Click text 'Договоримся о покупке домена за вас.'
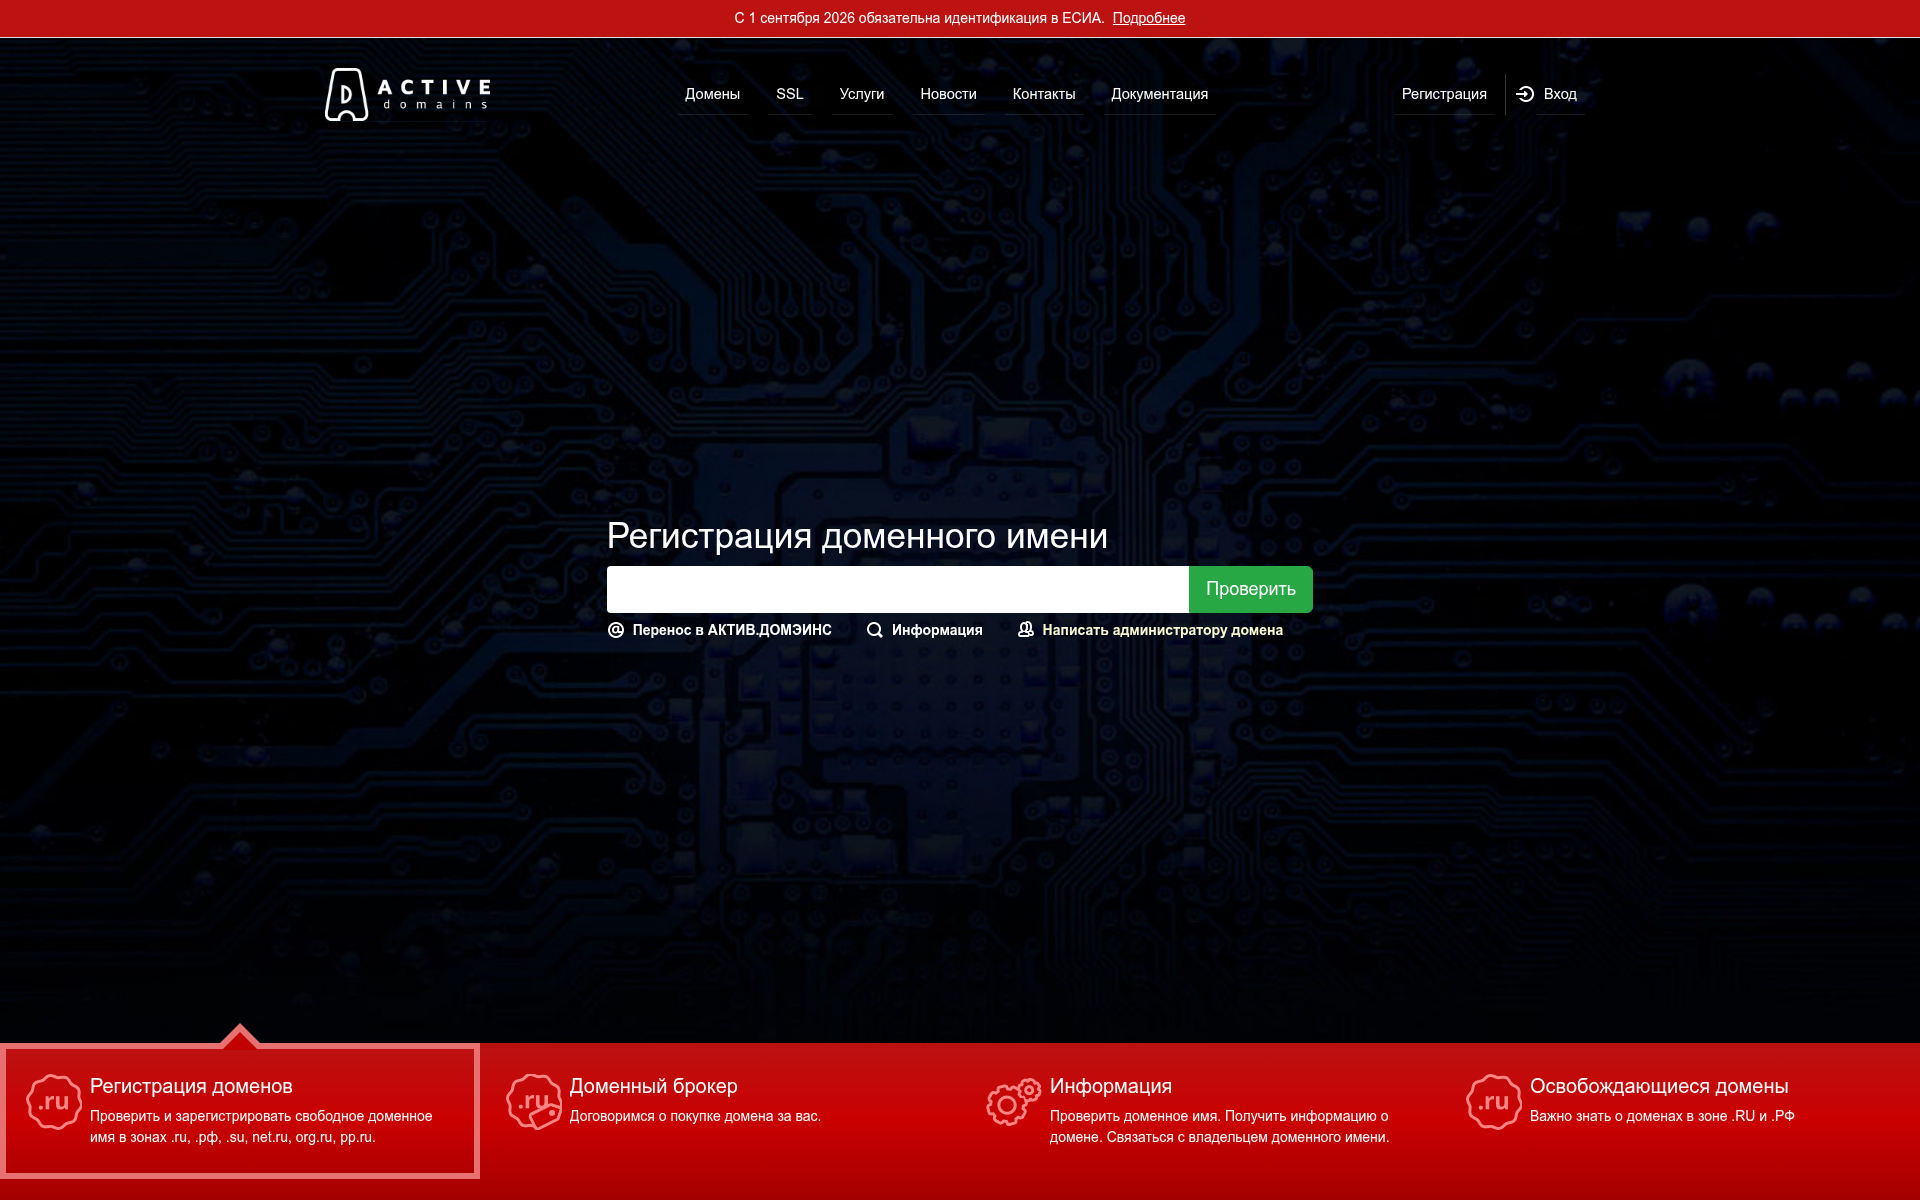This screenshot has width=1920, height=1200. pos(695,1116)
